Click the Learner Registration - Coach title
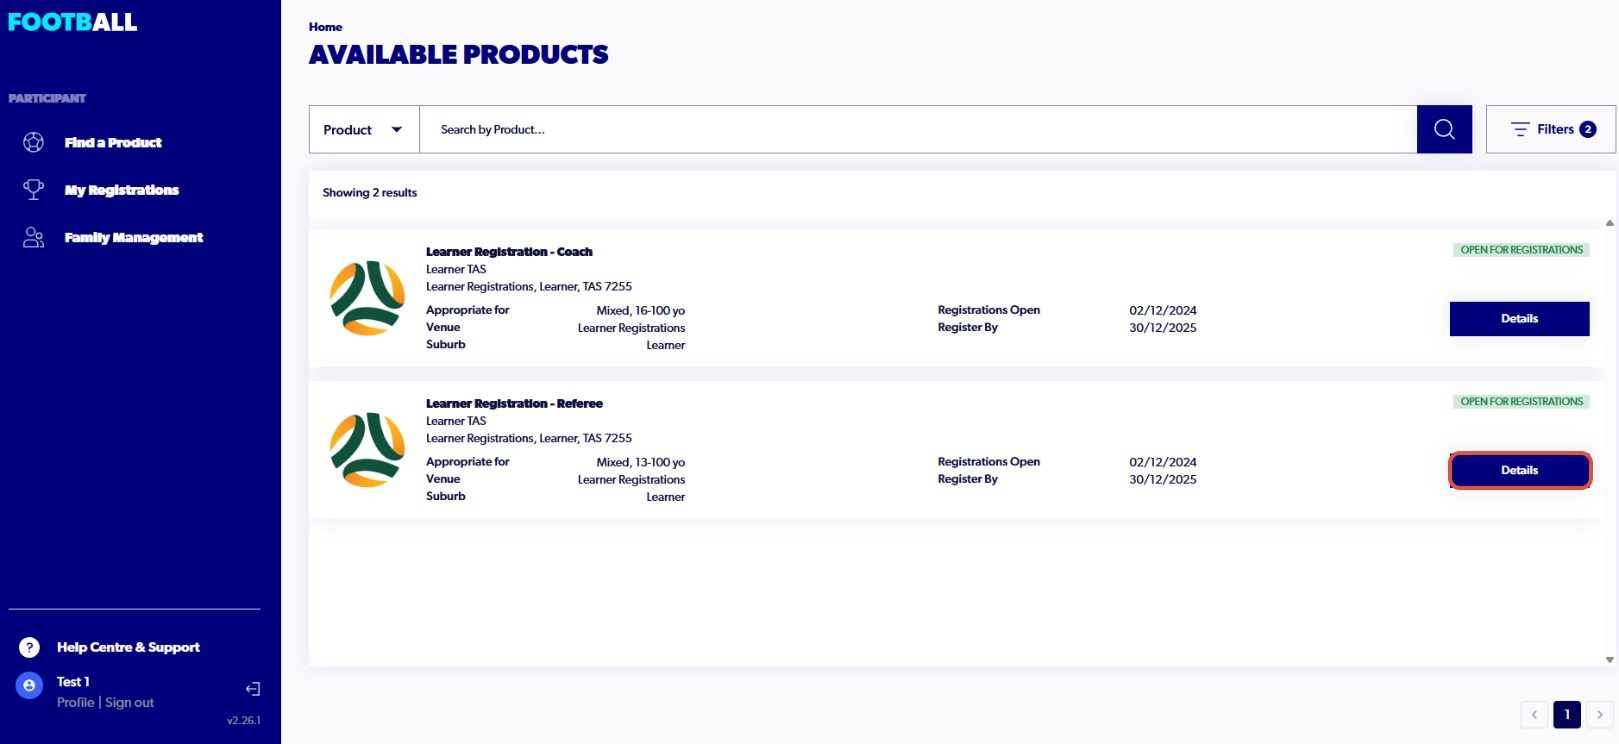Image resolution: width=1619 pixels, height=744 pixels. [509, 252]
